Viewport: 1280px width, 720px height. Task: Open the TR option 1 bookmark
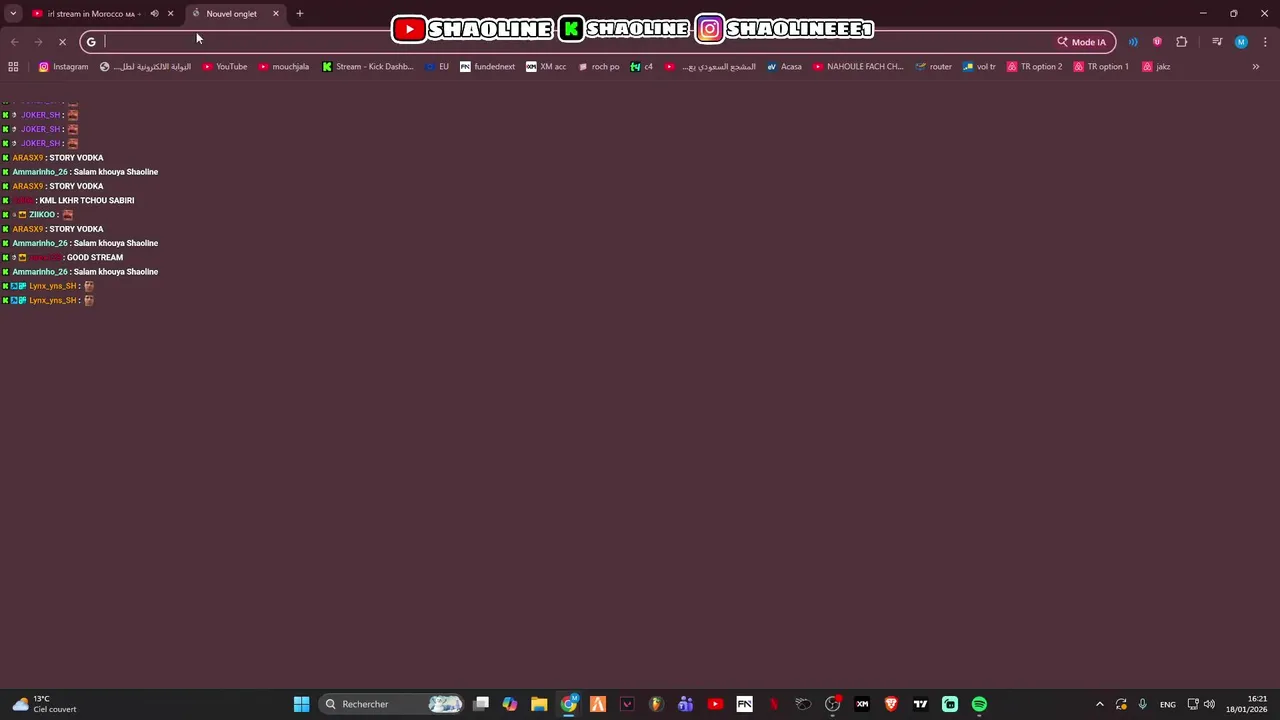click(1100, 67)
